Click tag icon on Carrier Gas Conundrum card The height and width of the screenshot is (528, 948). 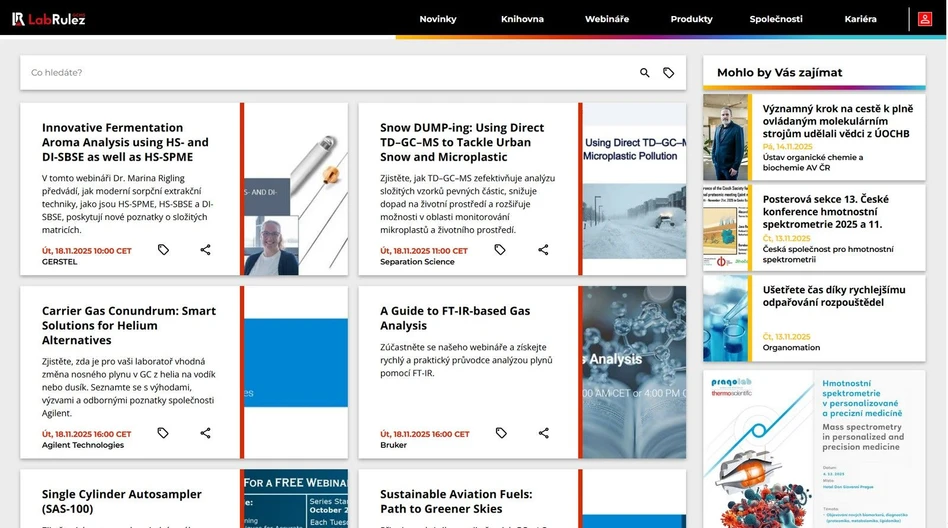pyautogui.click(x=163, y=433)
